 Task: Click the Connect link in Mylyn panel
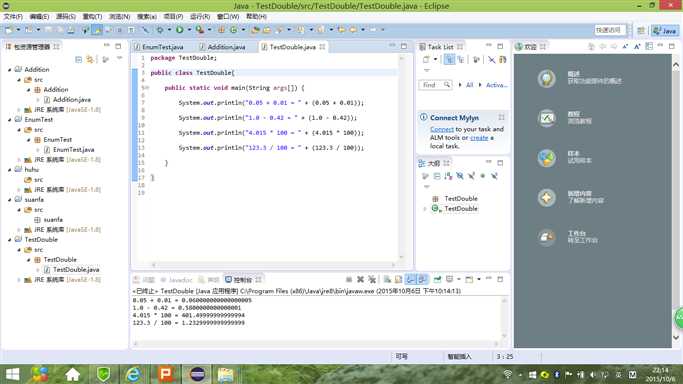(x=442, y=129)
